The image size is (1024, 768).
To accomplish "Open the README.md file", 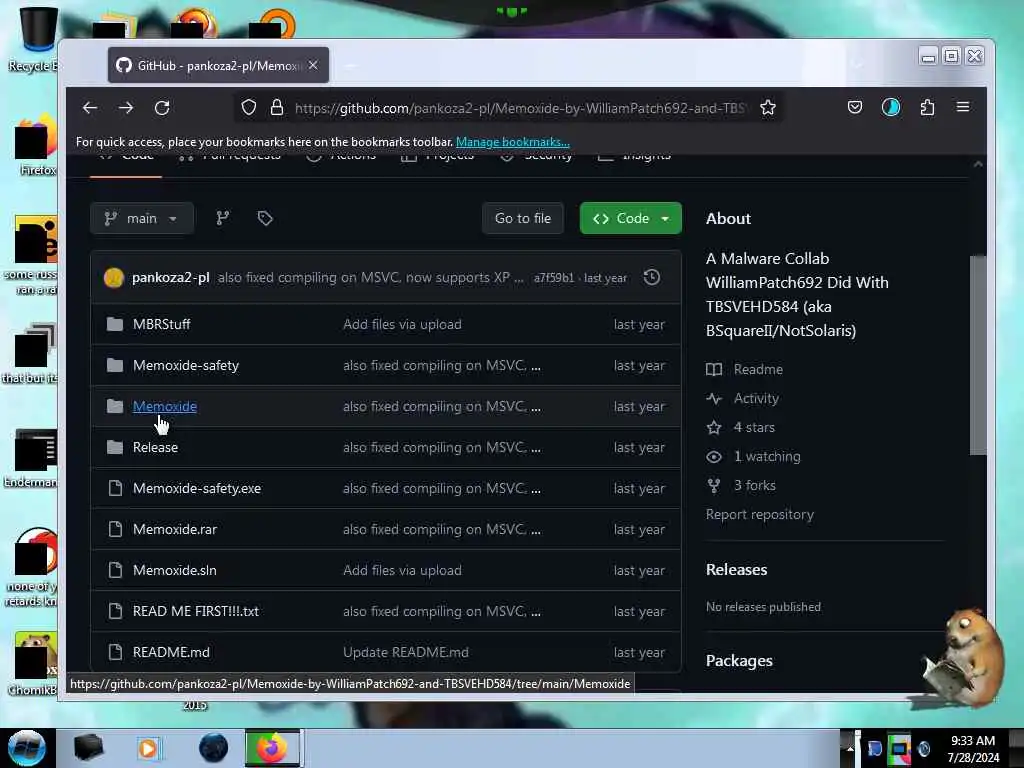I will (171, 652).
